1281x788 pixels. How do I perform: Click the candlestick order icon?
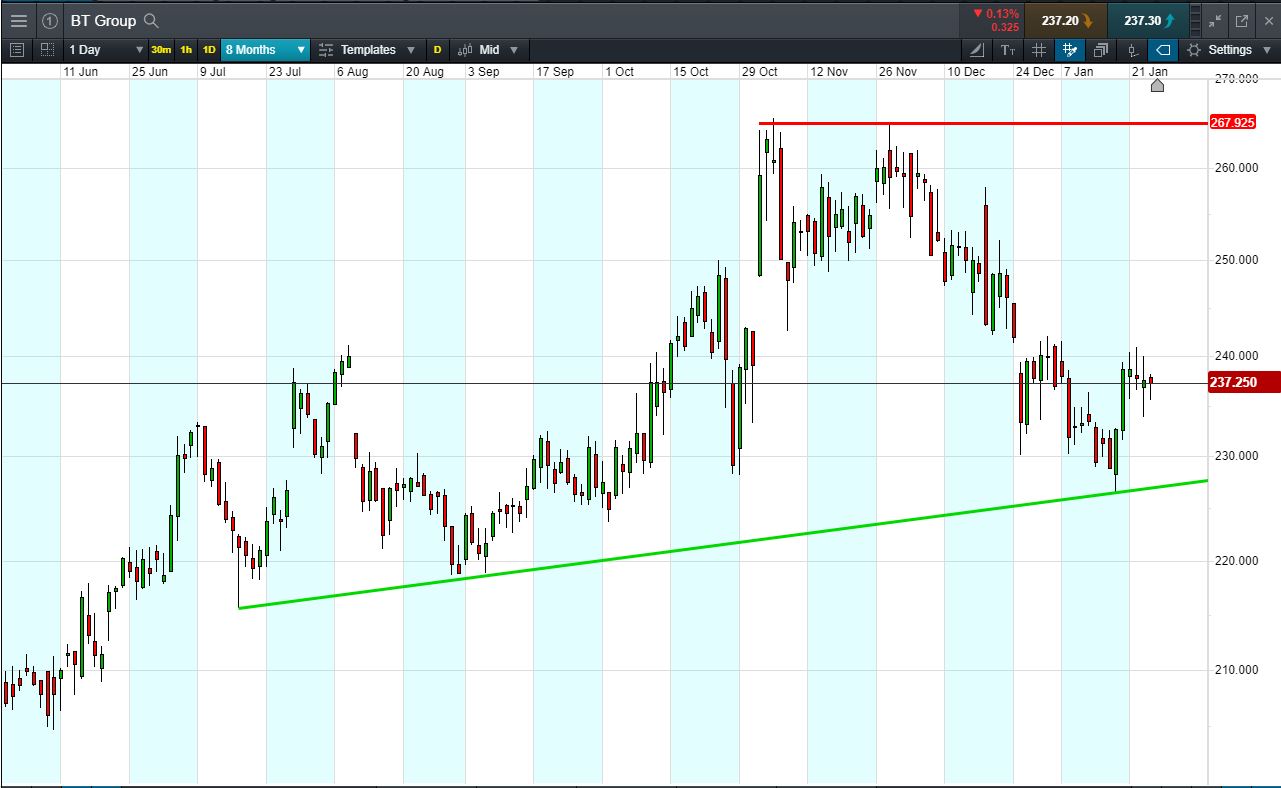1132,50
